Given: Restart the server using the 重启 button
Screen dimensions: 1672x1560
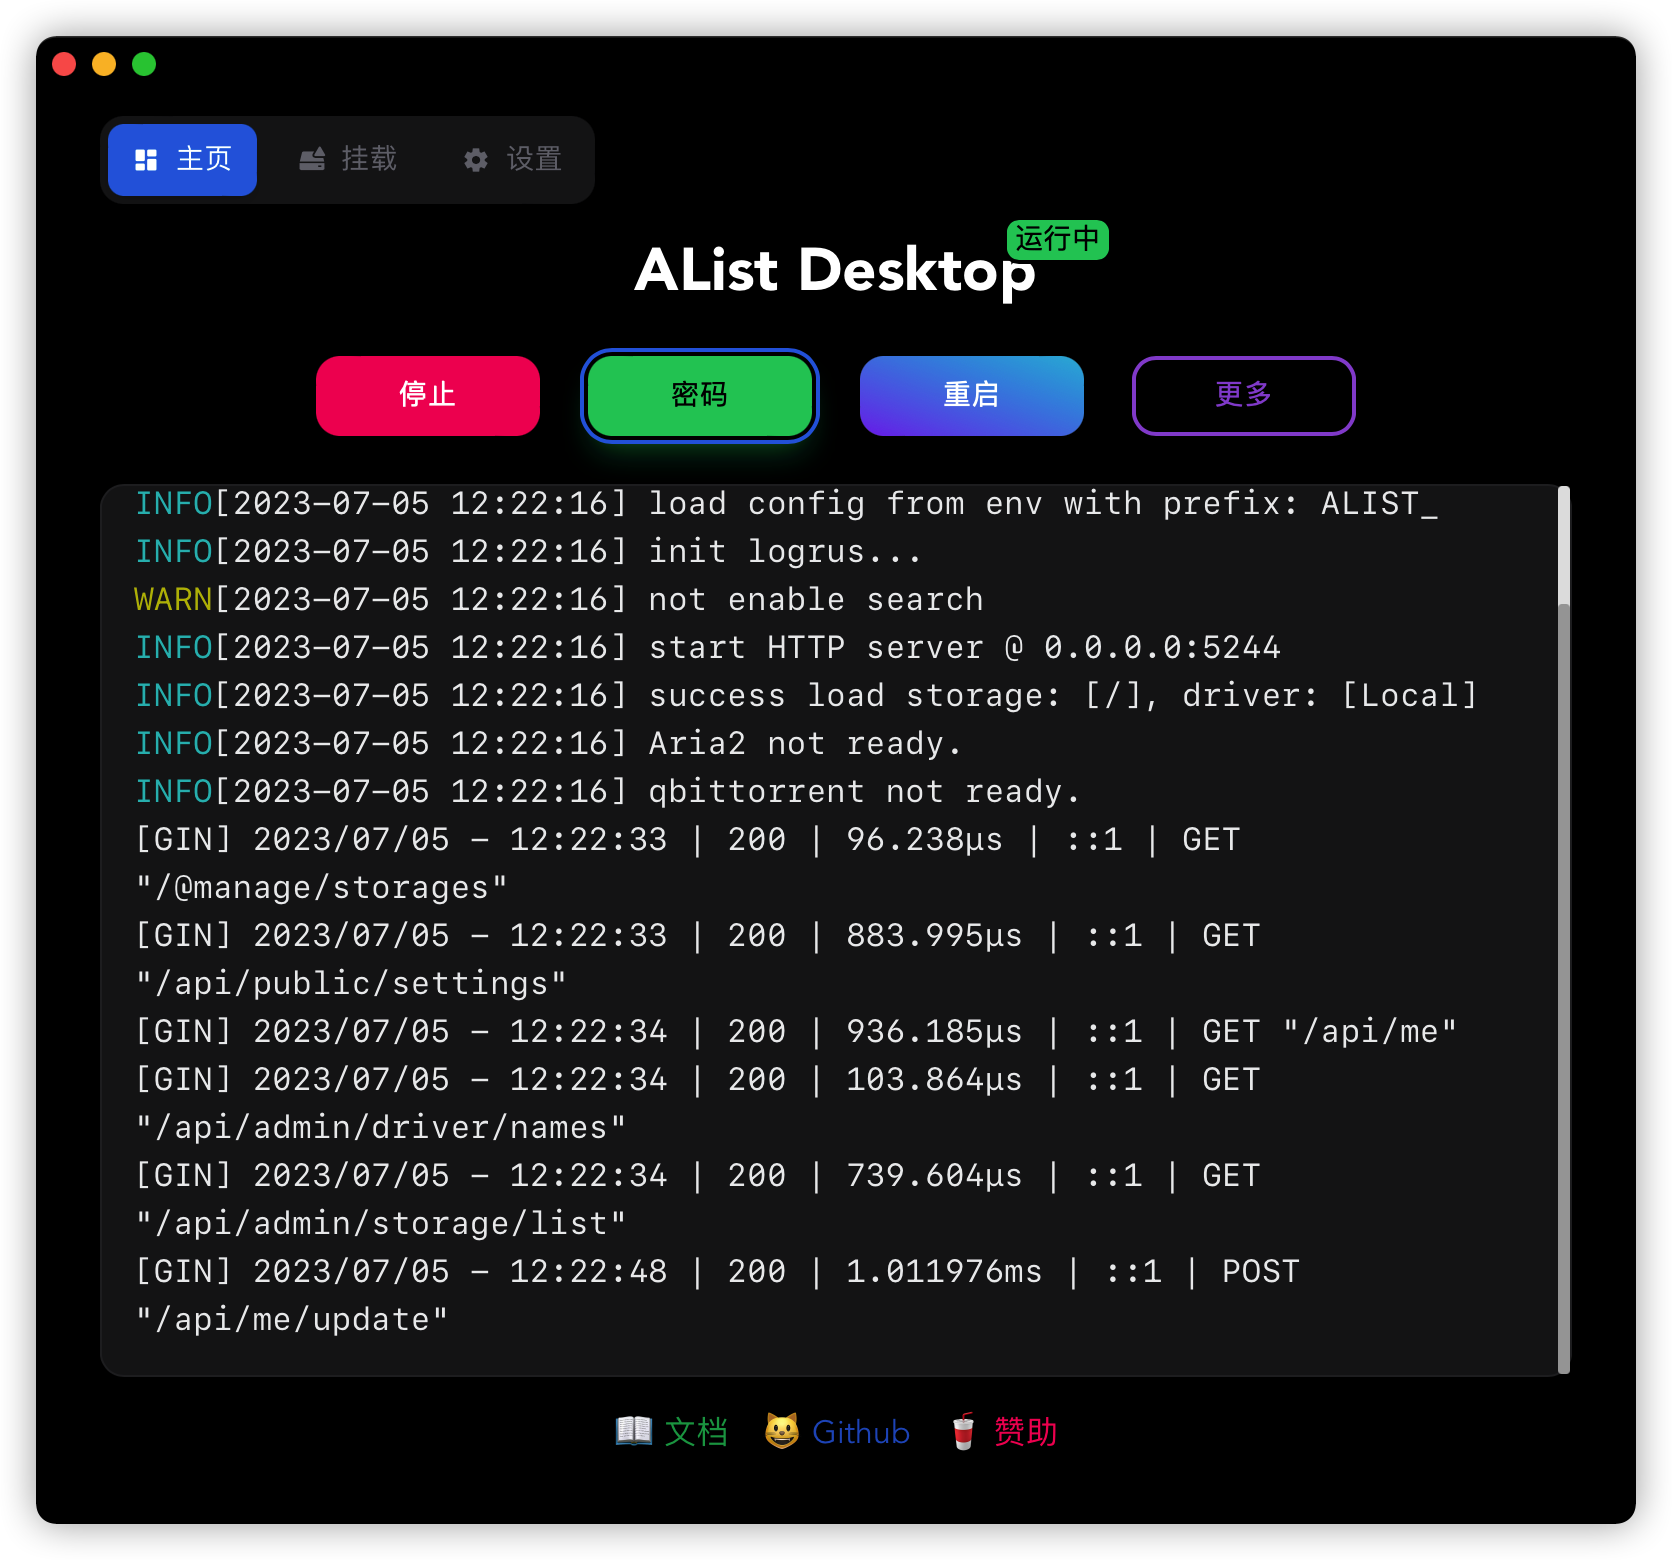Looking at the screenshot, I should [x=972, y=396].
